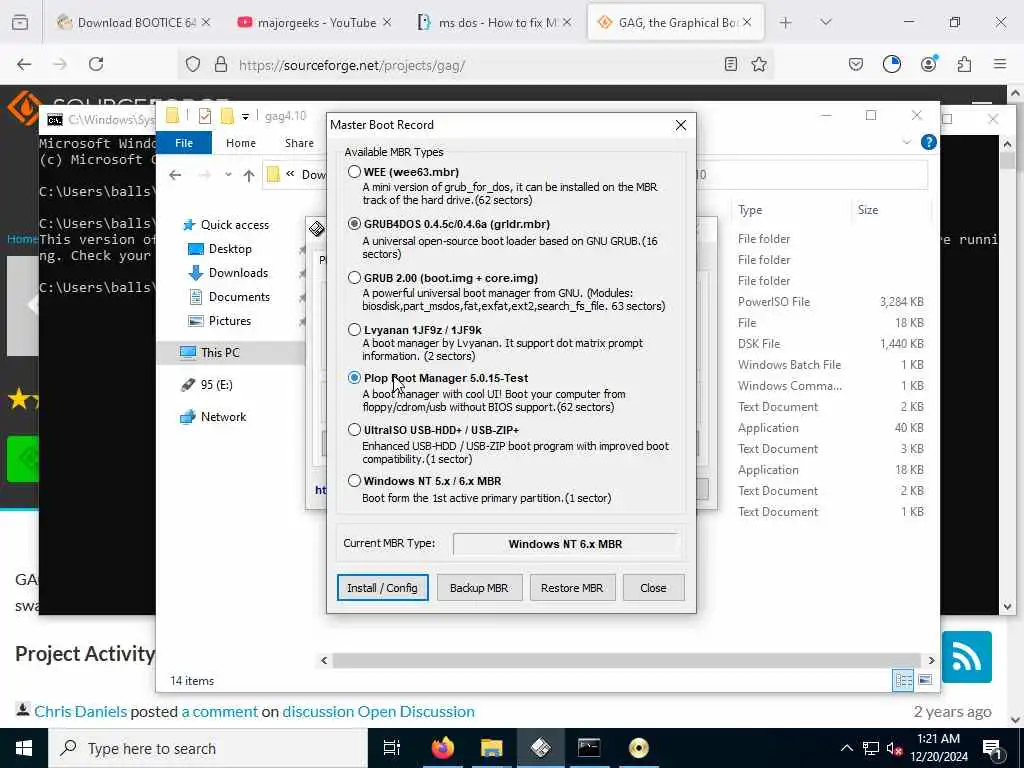Select Plop Boot Manager 5.0.15-Test option
The width and height of the screenshot is (1024, 768).
[x=354, y=377]
